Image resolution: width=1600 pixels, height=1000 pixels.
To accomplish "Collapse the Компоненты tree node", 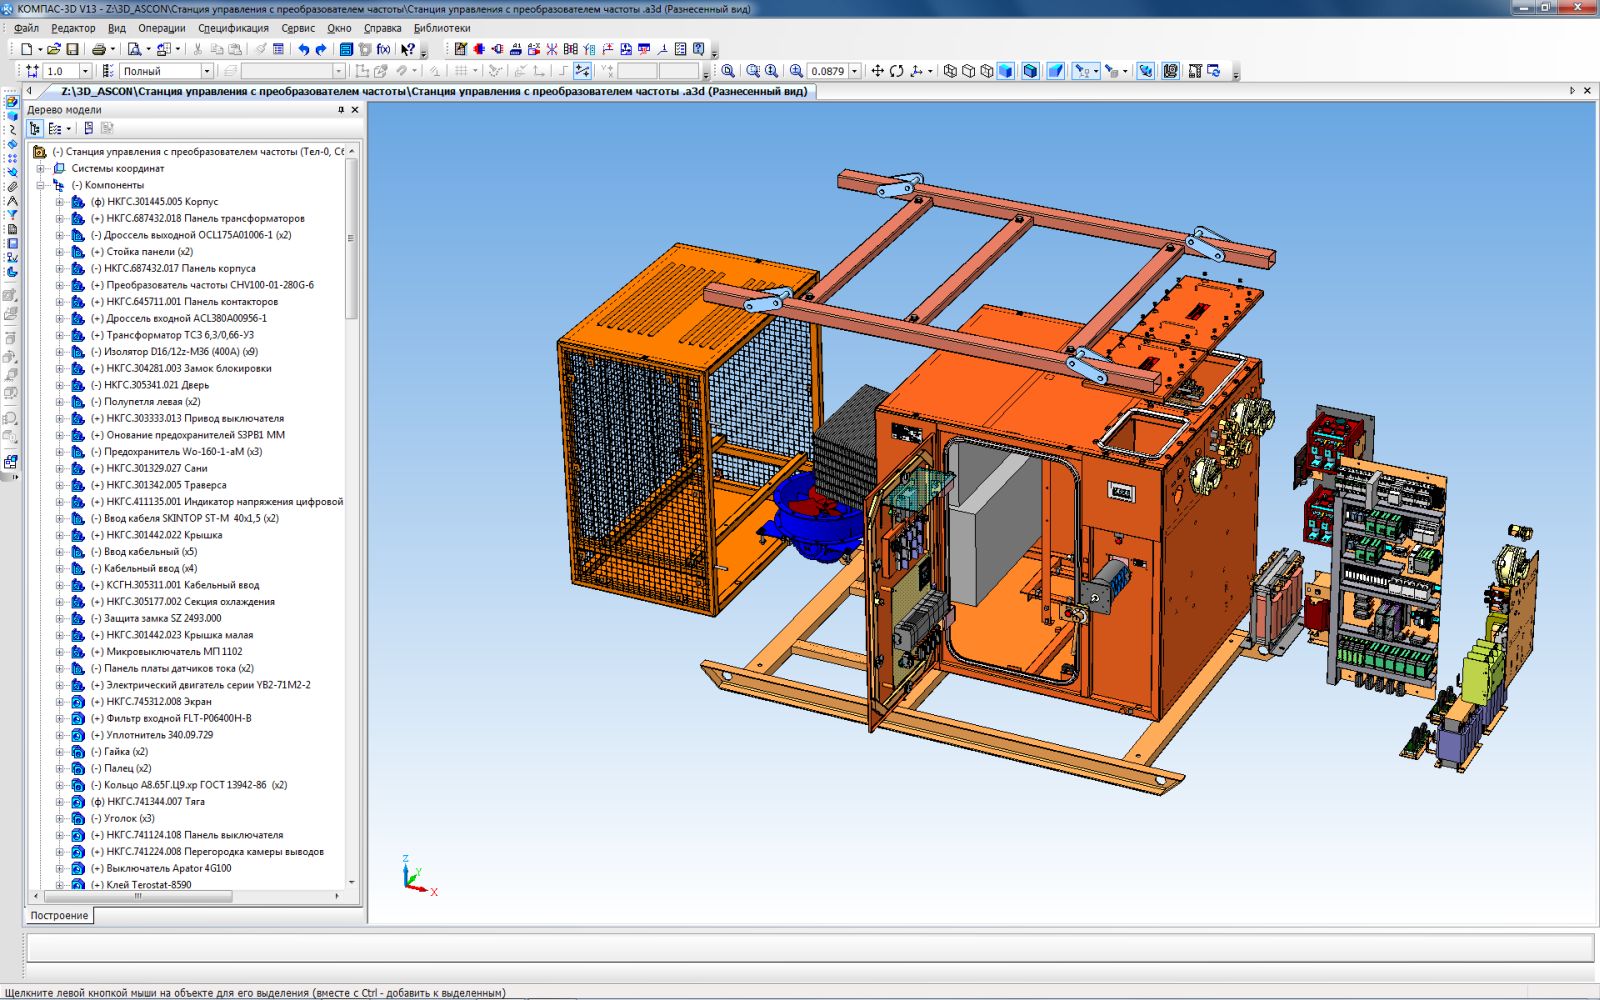I will [x=41, y=185].
